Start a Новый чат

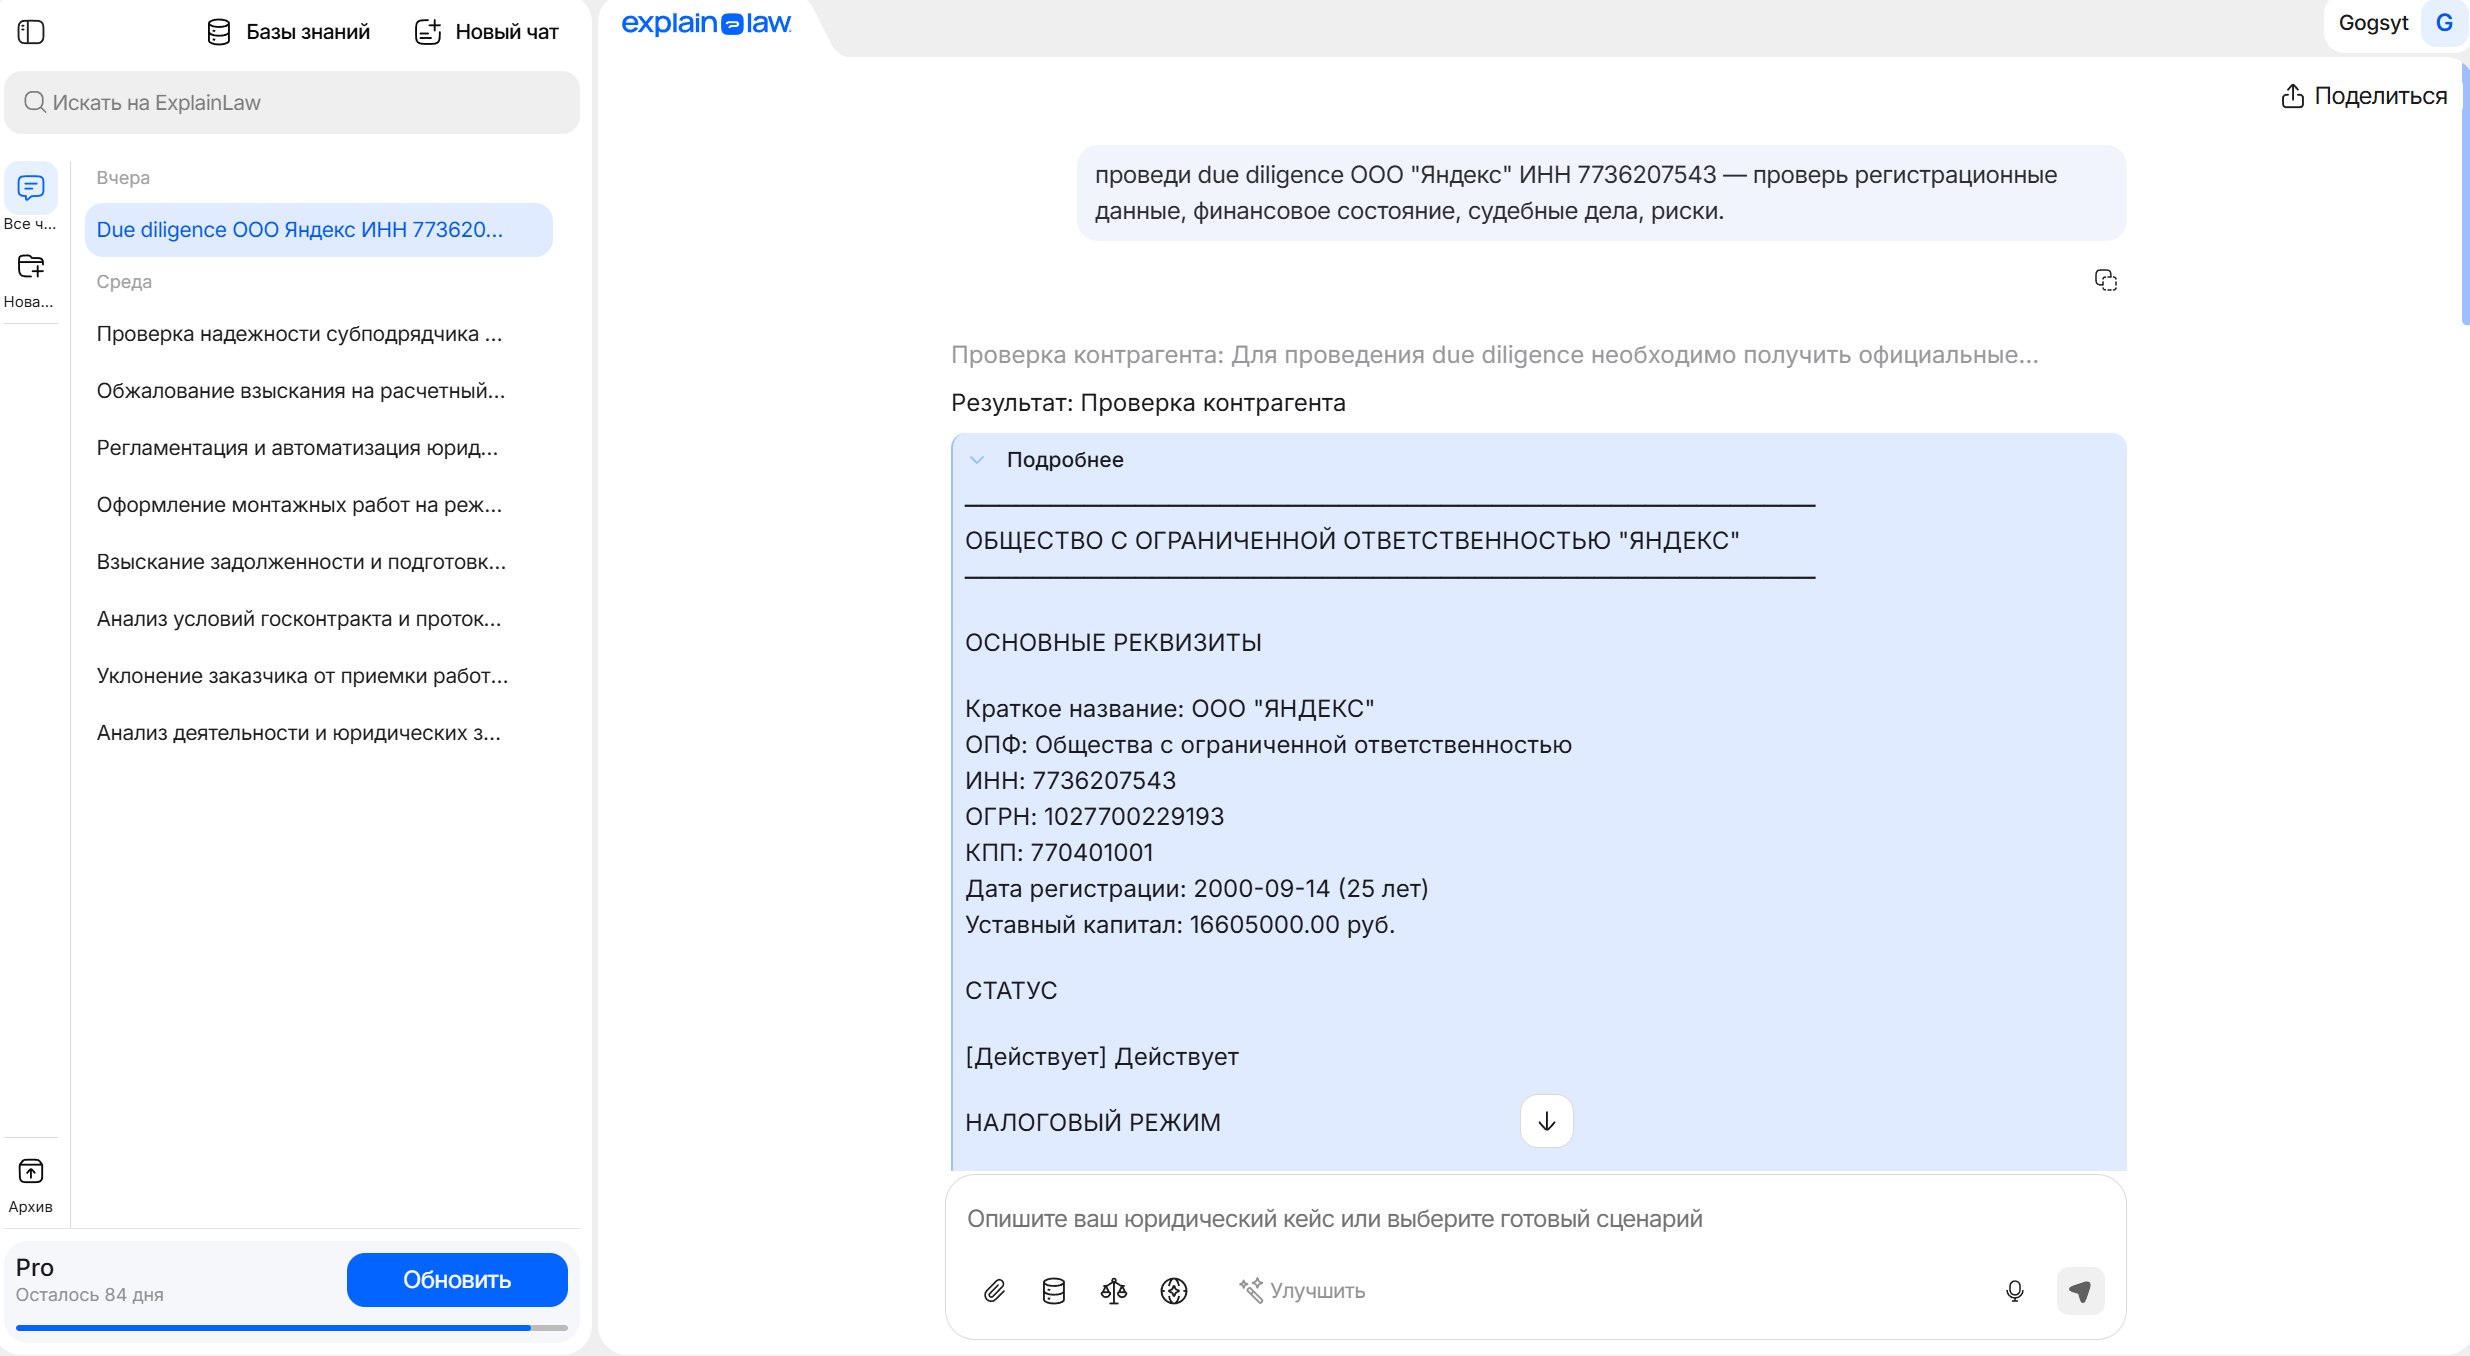point(487,32)
